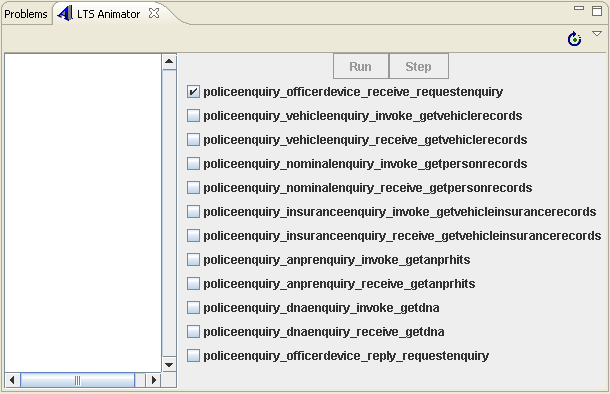Screen dimensions: 610x394
Task: Uncheck policeenquiry_officerdevice_receive_requestenquiry checkbox
Action: coord(193,92)
